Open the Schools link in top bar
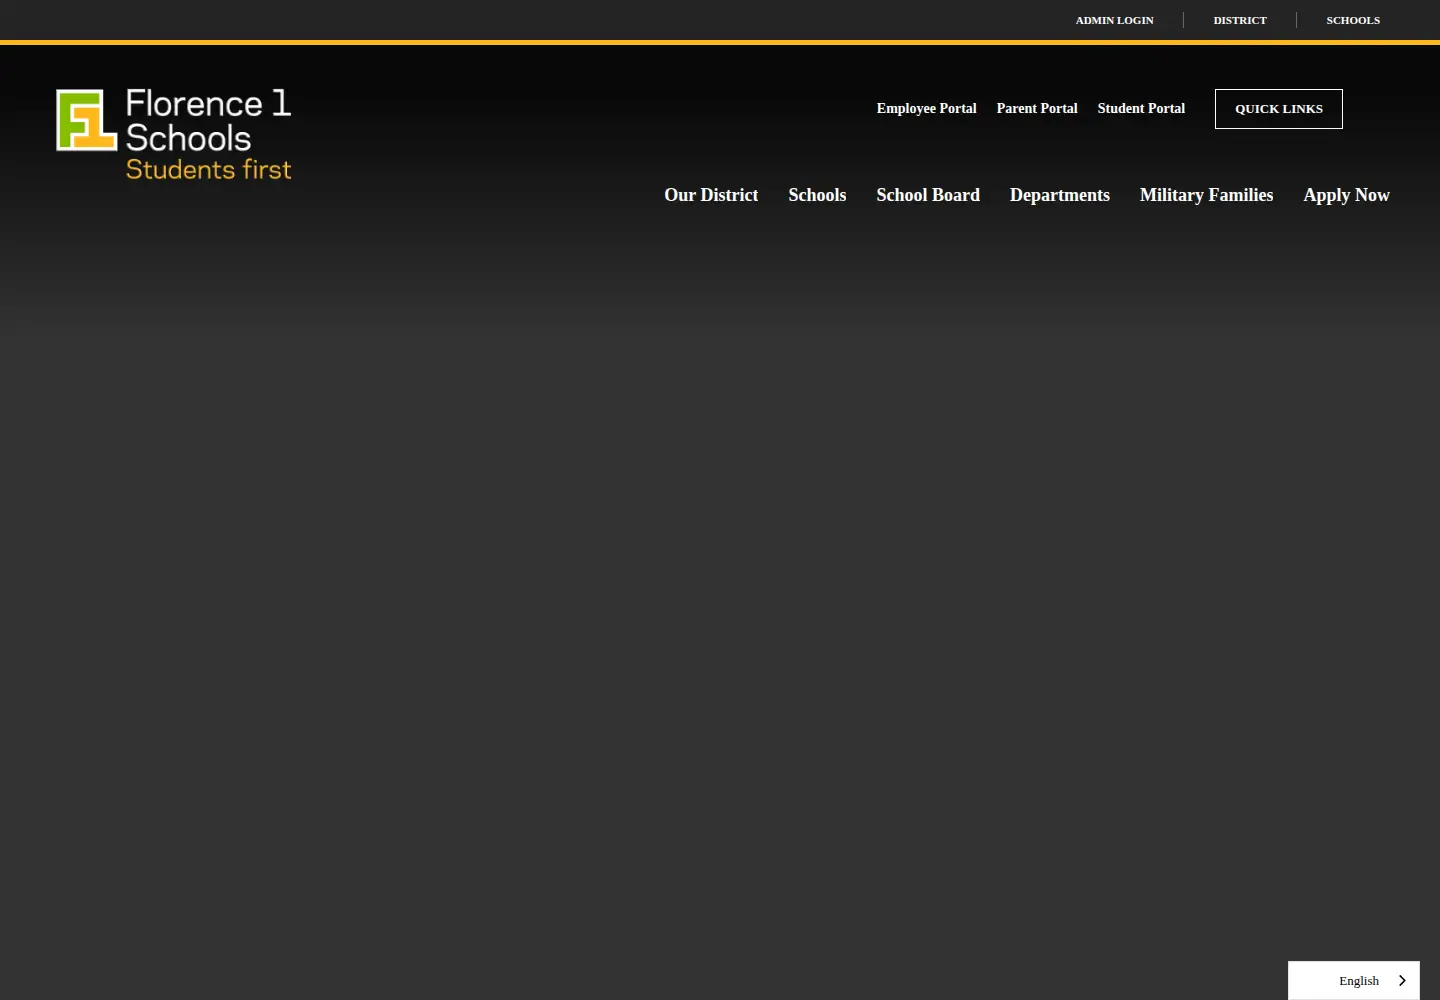The width and height of the screenshot is (1440, 1000). (x=1353, y=20)
